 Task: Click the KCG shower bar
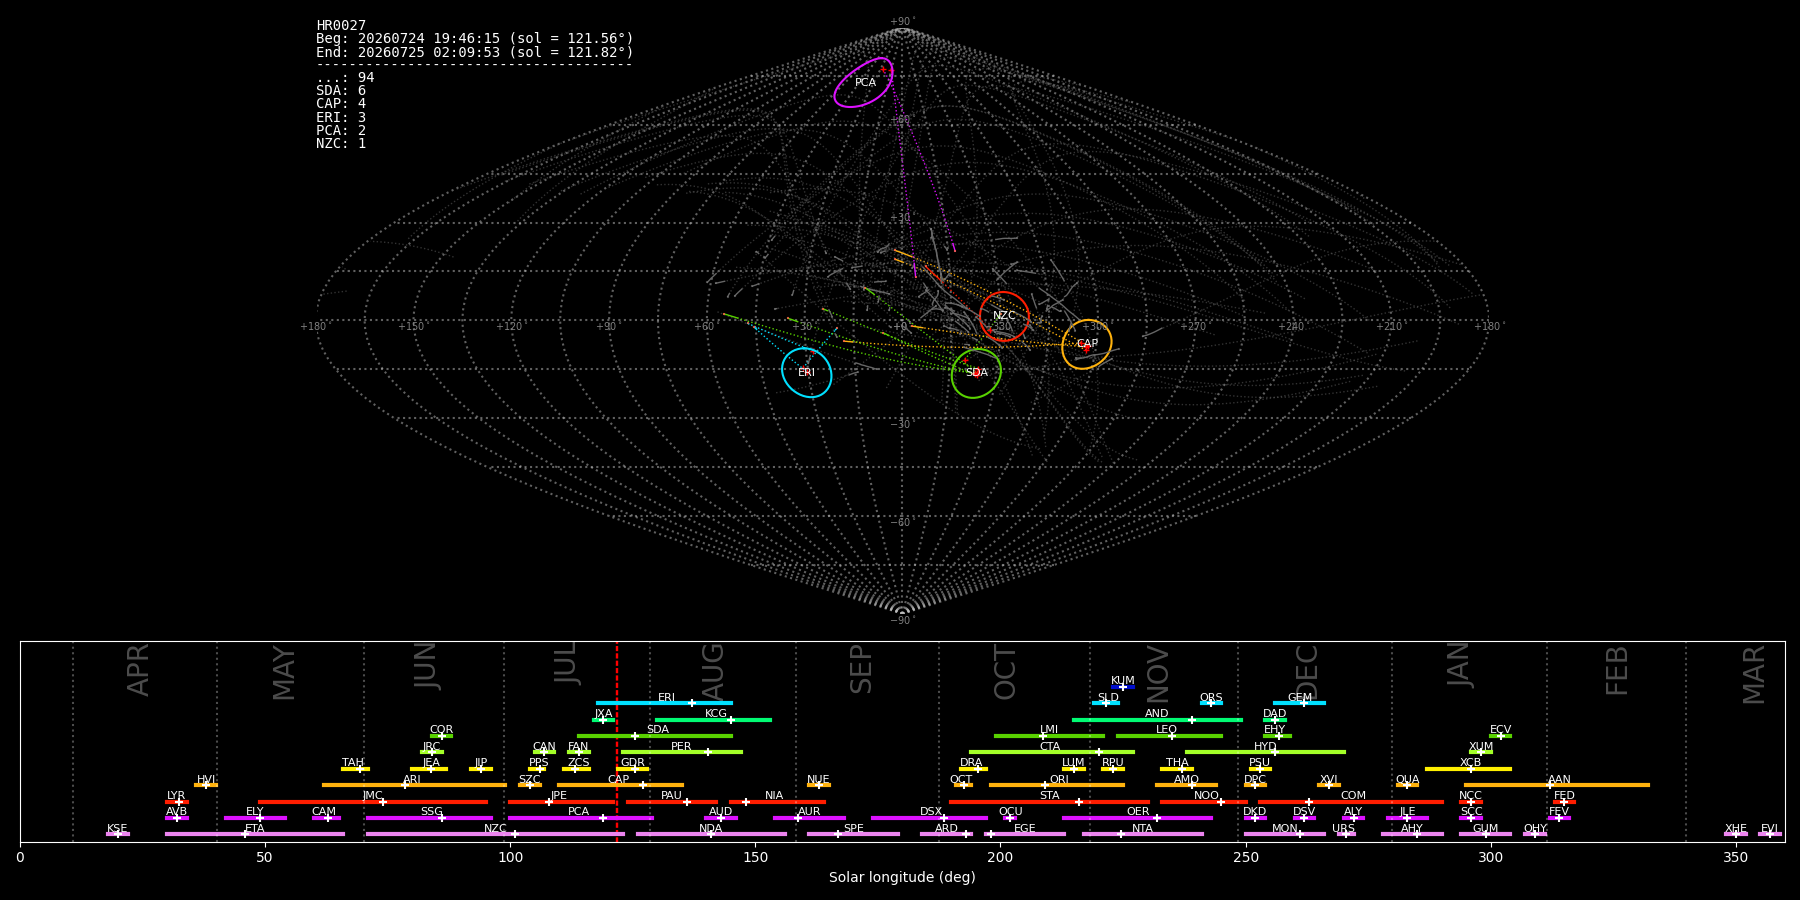pyautogui.click(x=713, y=719)
